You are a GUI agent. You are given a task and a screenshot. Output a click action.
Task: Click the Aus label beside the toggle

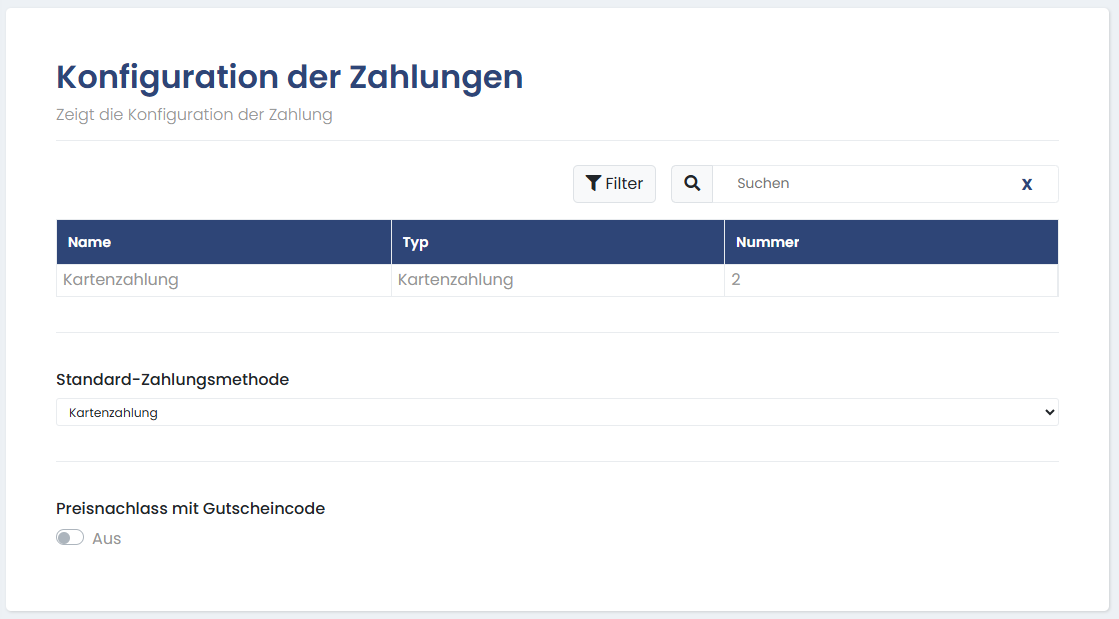coord(106,538)
